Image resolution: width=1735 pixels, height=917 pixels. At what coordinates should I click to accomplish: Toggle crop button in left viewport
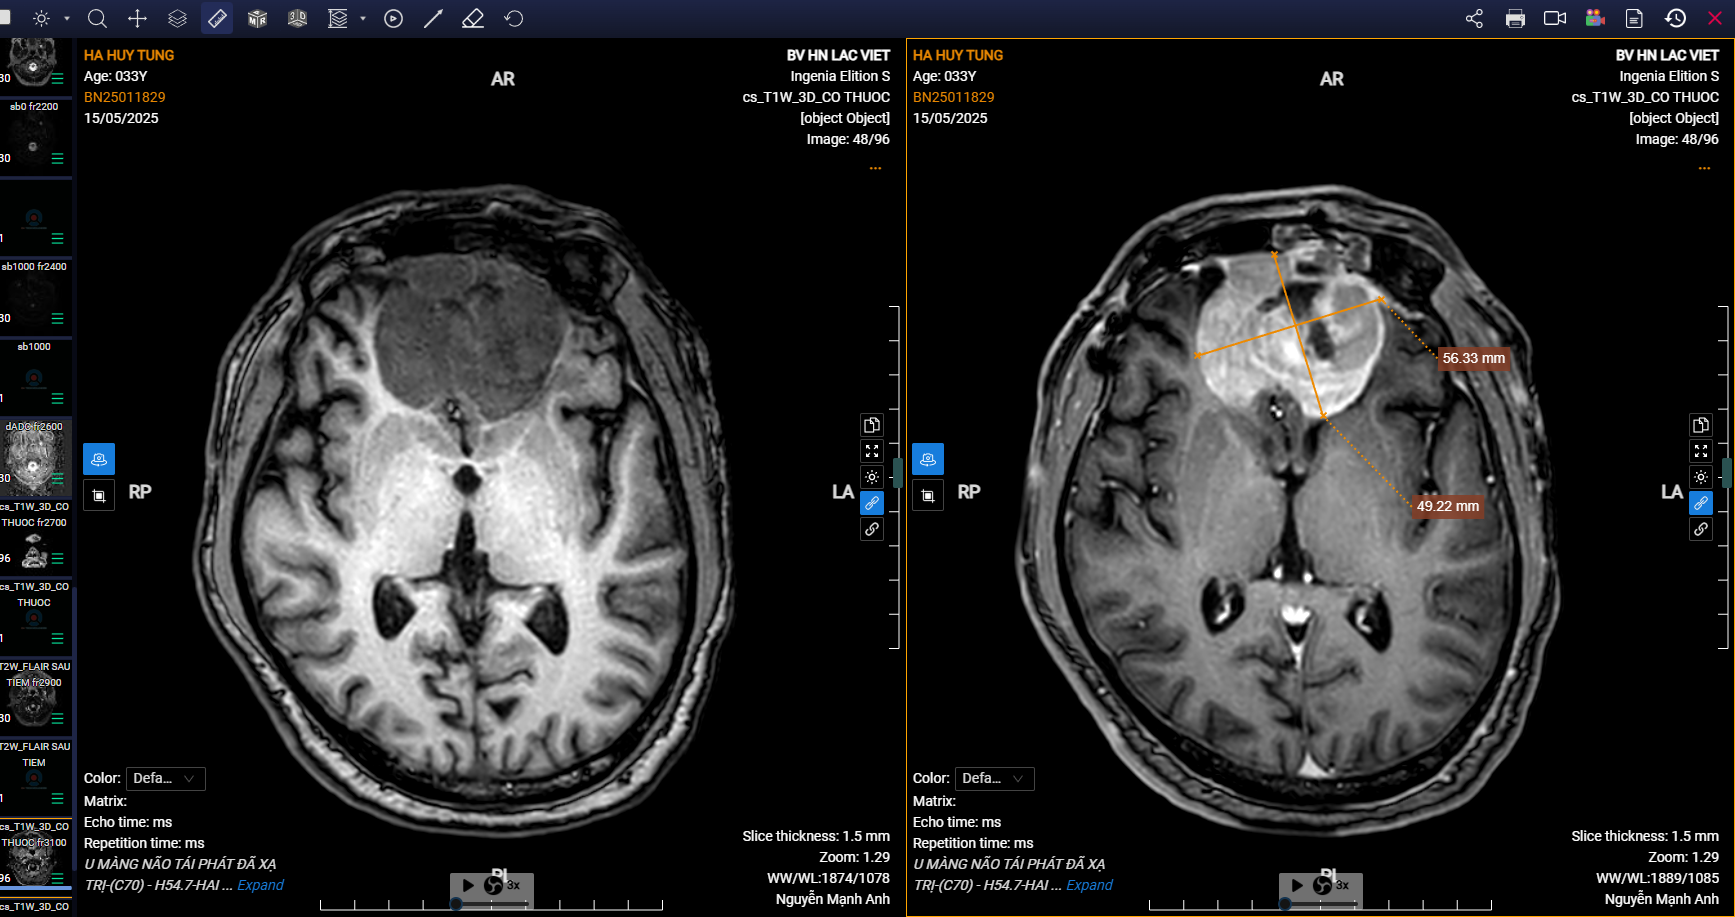pos(99,495)
